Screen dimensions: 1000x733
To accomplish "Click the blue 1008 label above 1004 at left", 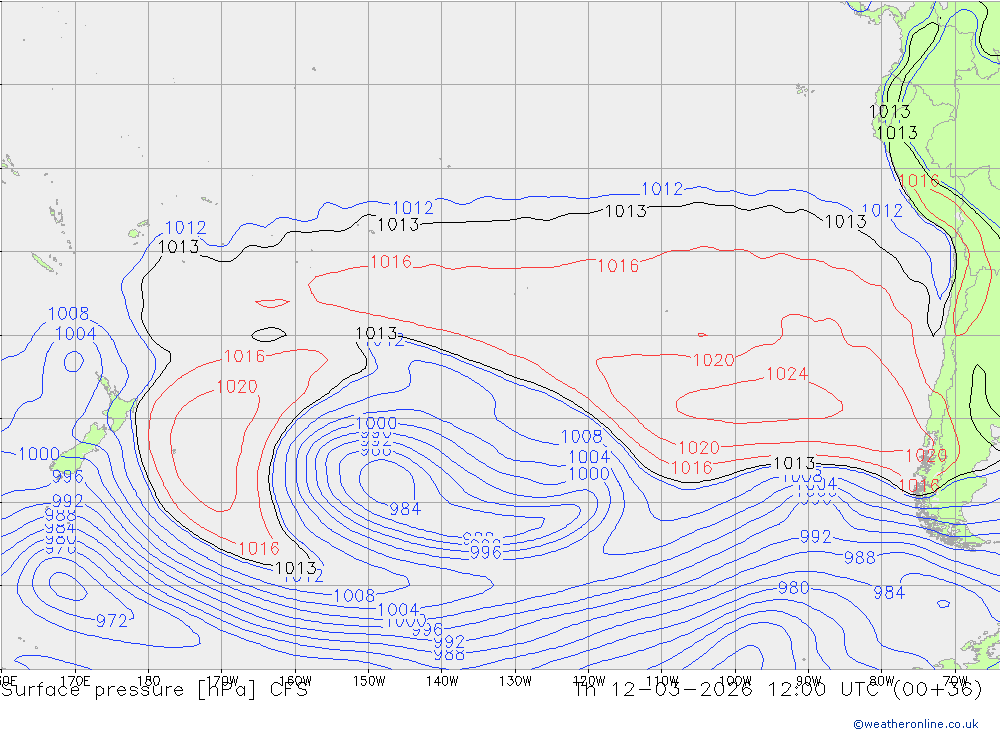I will pyautogui.click(x=68, y=315).
